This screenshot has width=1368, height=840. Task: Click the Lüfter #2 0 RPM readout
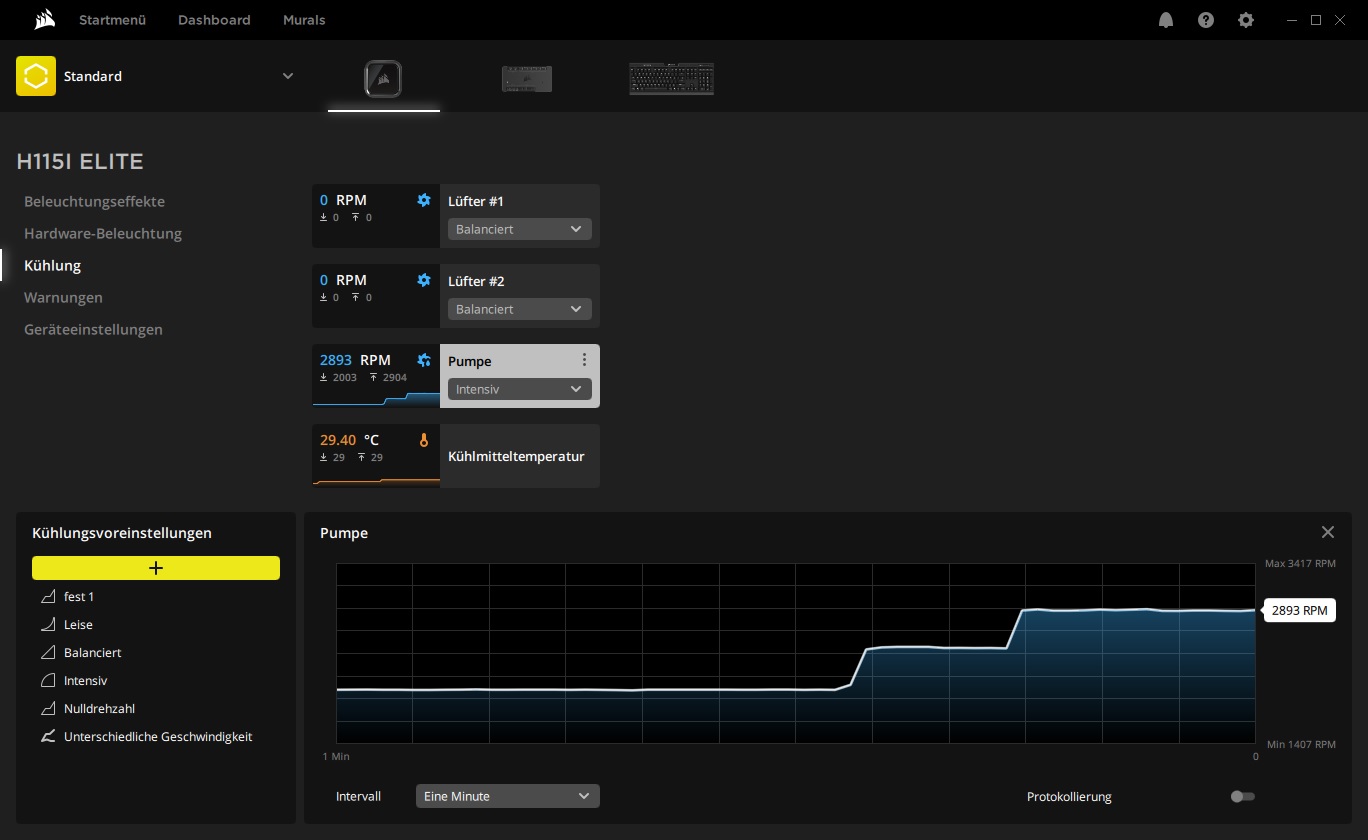coord(343,280)
